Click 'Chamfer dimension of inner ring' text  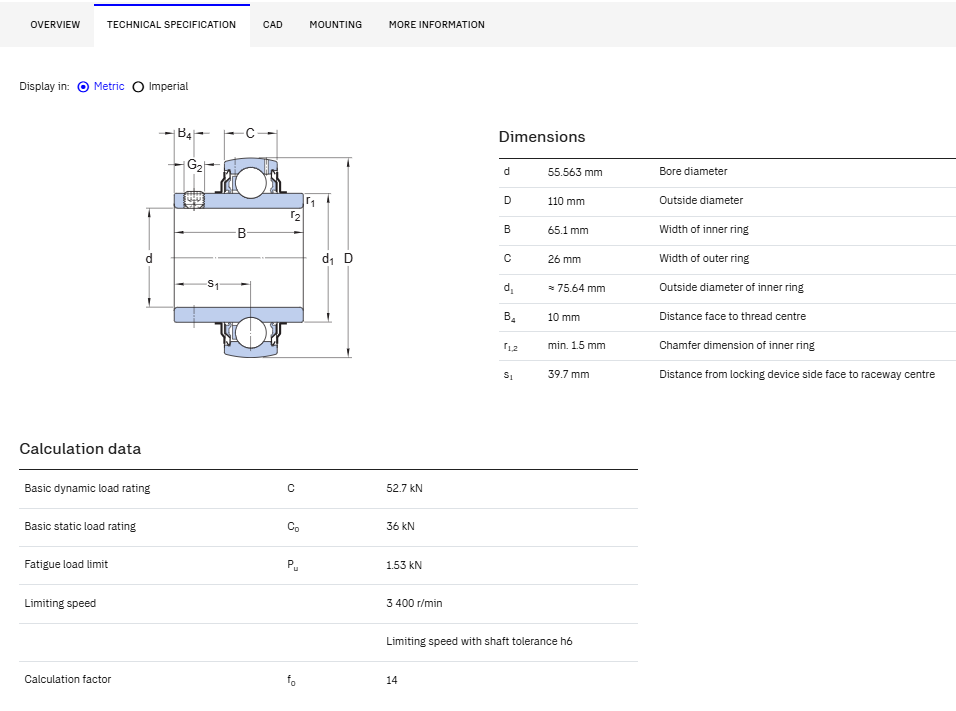click(x=737, y=345)
